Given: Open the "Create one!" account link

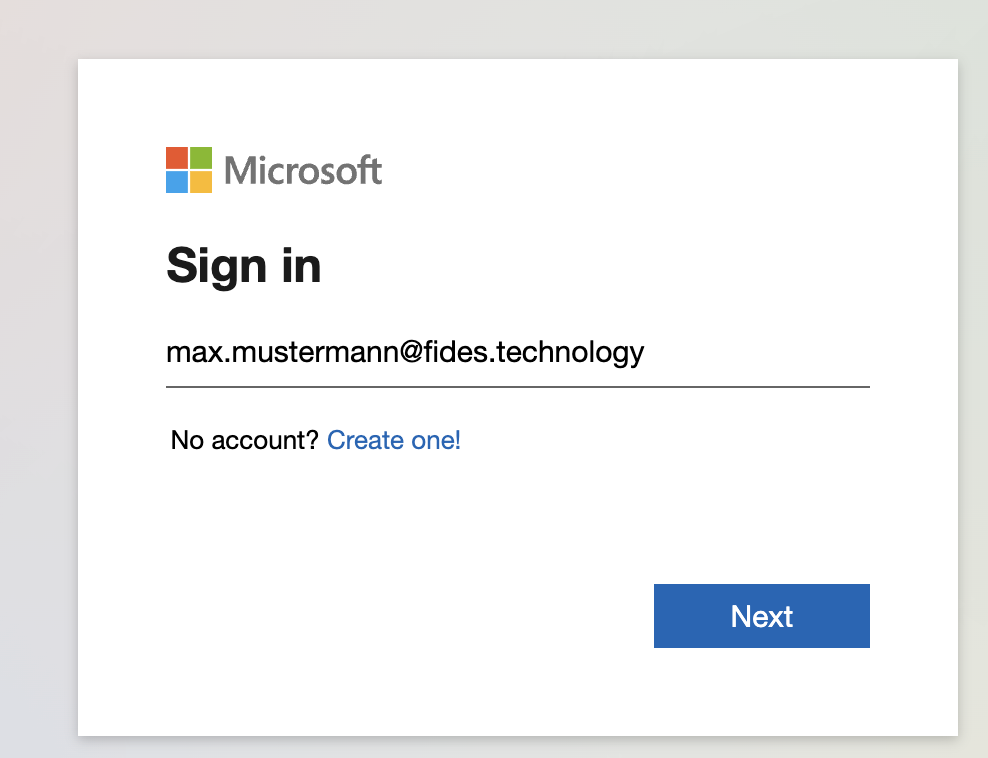Looking at the screenshot, I should coord(394,440).
